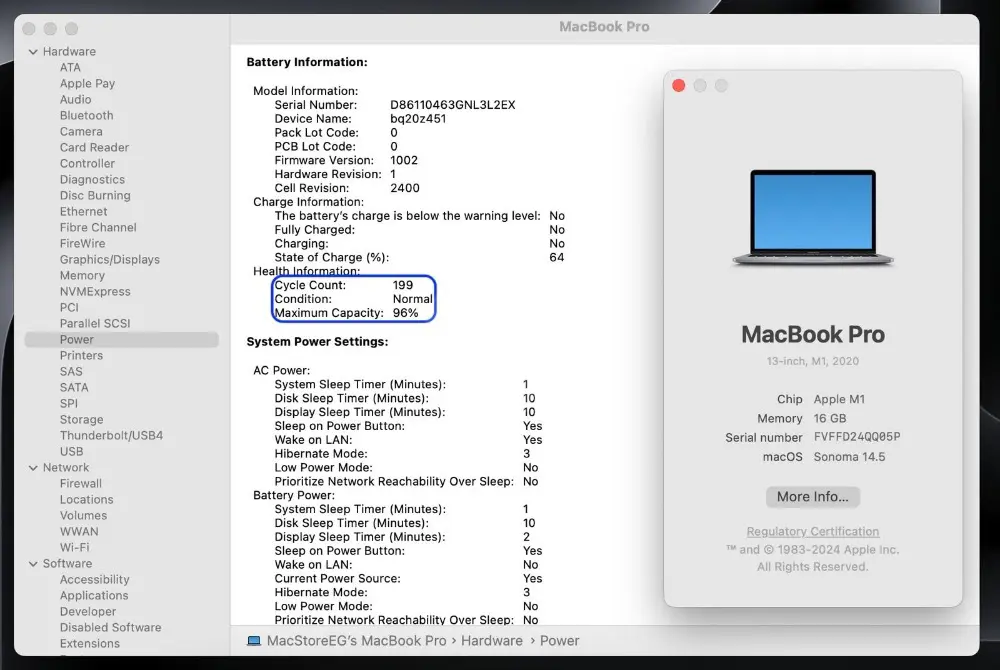Click device name bq20z451

coord(418,119)
